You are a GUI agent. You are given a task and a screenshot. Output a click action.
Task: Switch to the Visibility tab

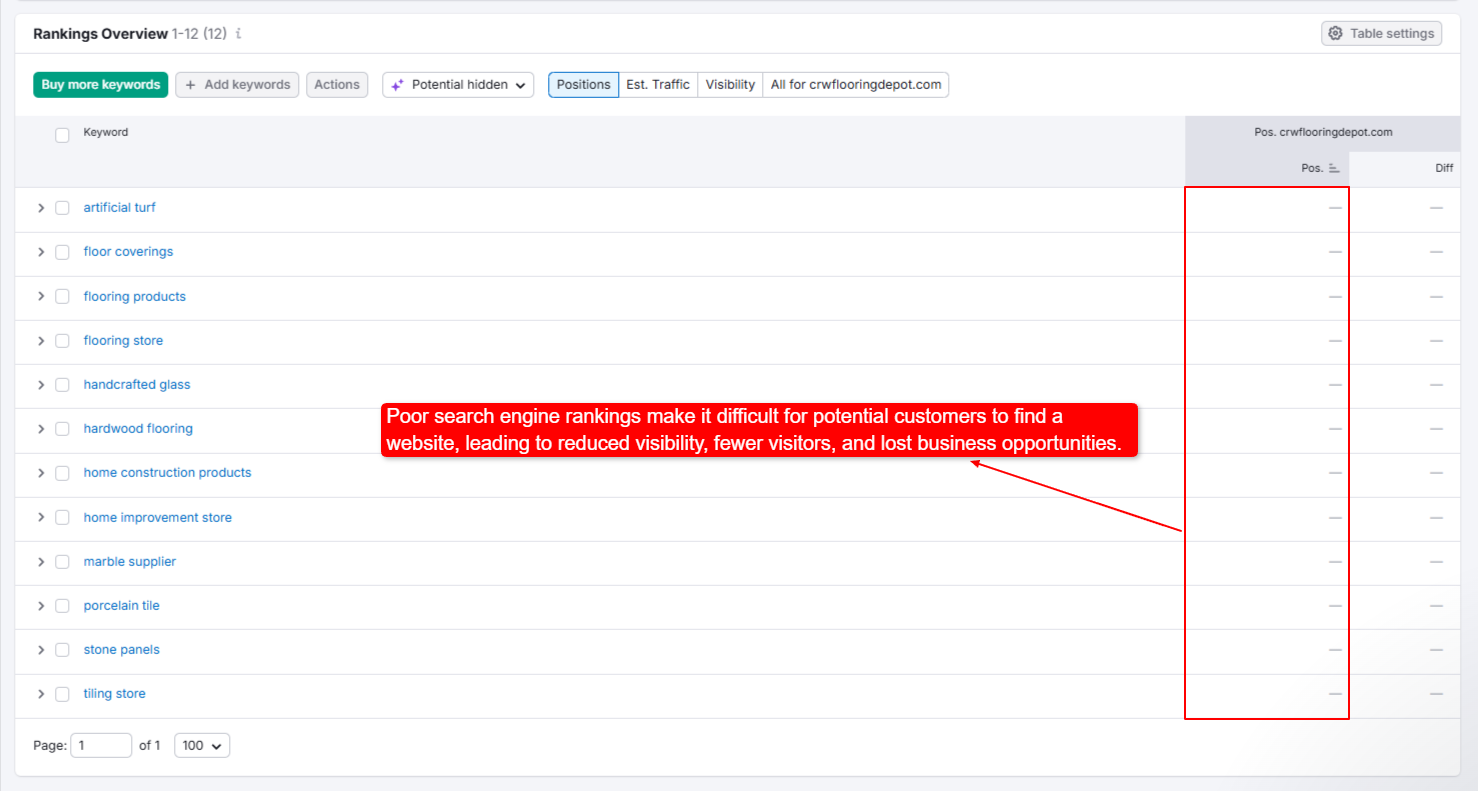coord(730,85)
